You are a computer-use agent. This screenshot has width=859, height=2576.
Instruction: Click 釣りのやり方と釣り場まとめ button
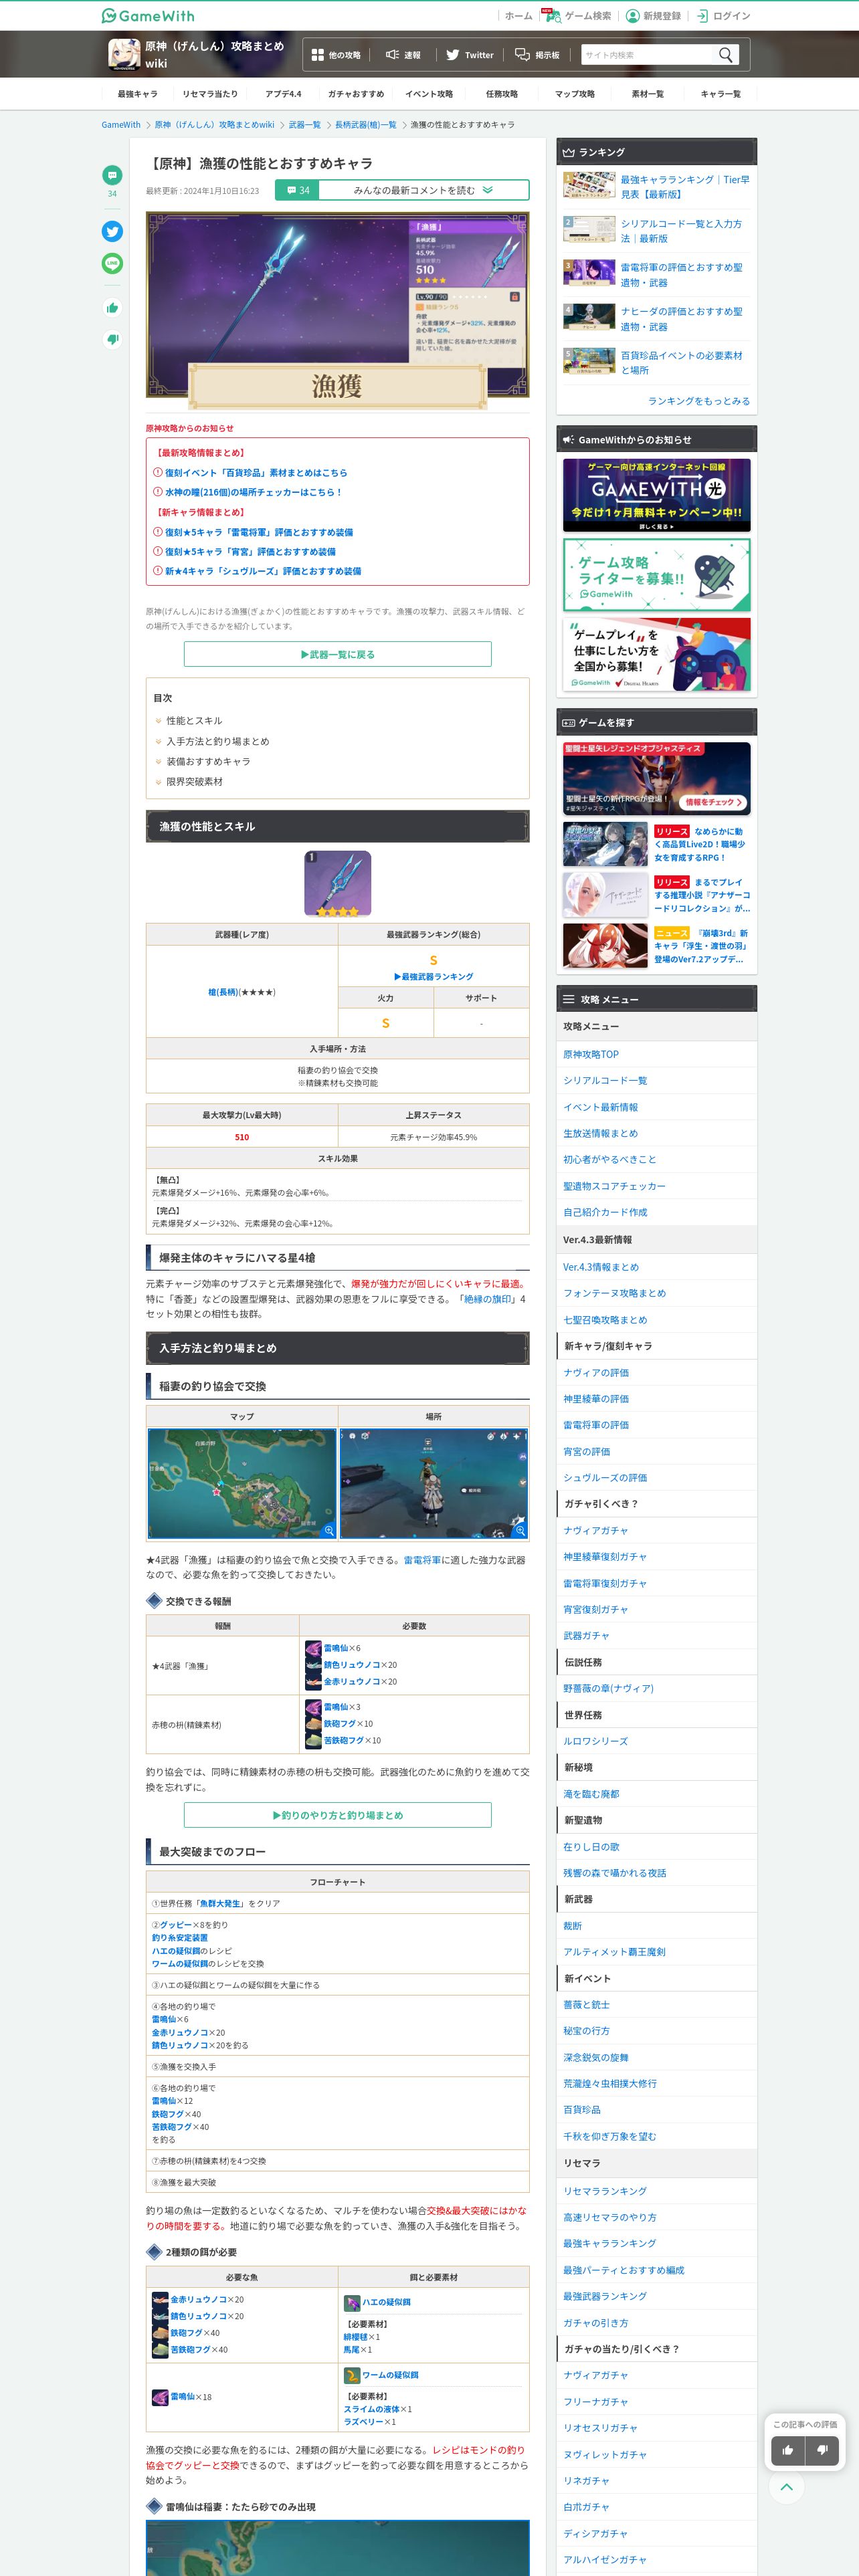coord(337,1815)
